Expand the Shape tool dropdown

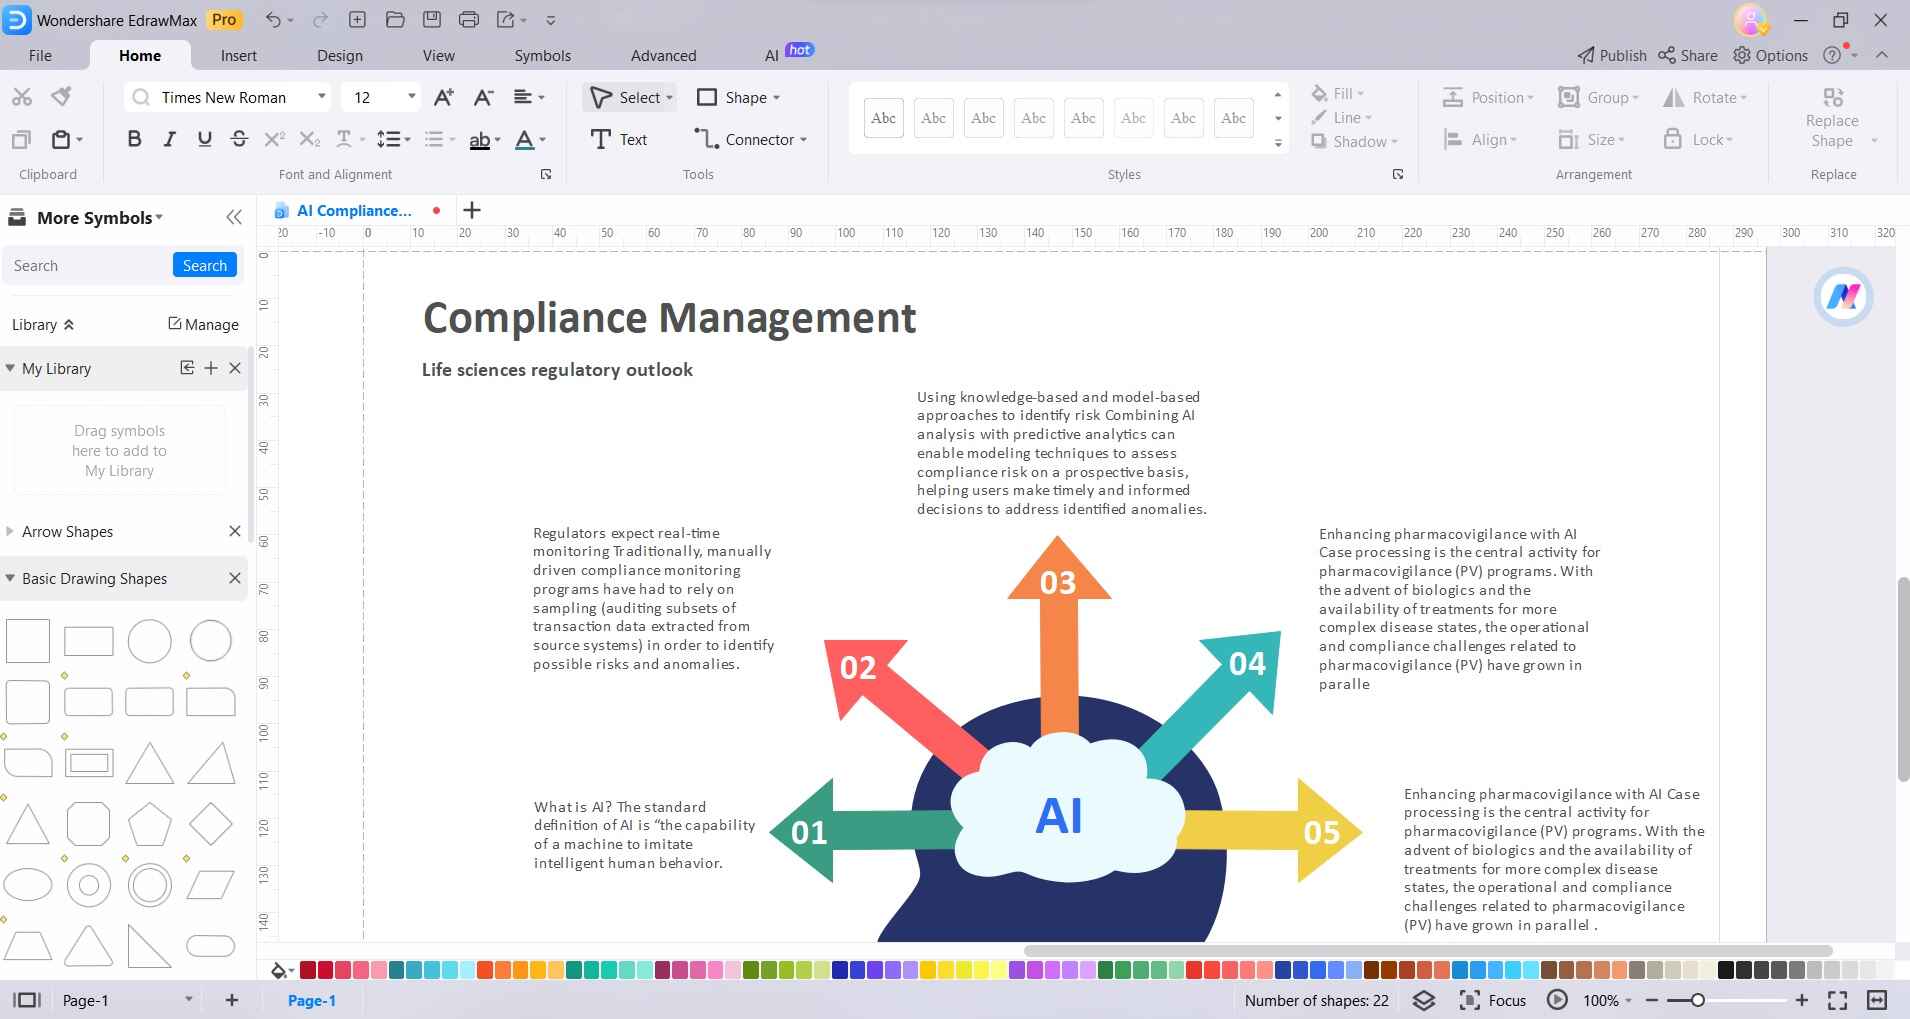coord(776,97)
